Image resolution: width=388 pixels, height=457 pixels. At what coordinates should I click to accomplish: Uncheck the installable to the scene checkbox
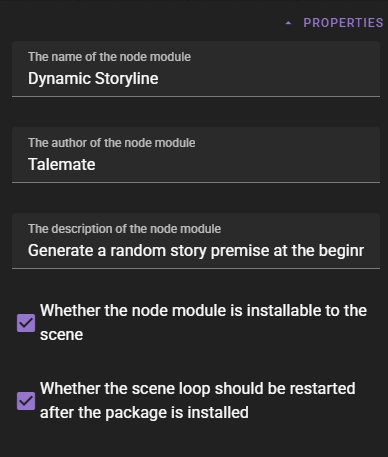[x=26, y=323]
